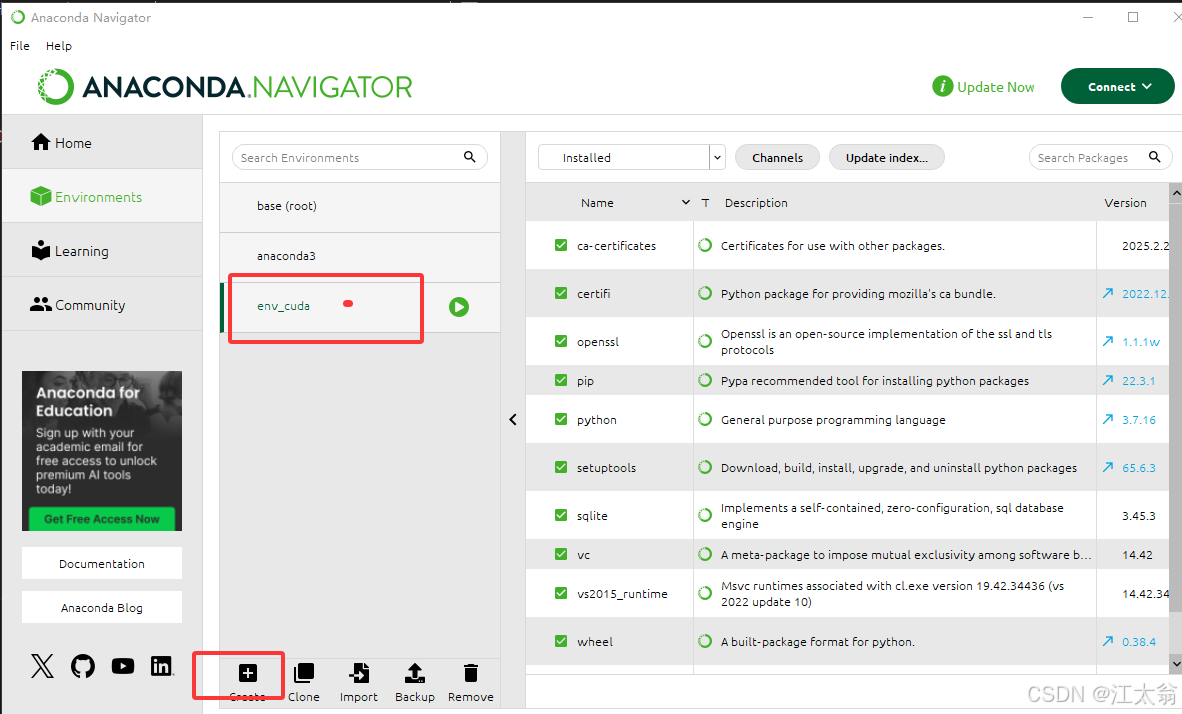Click the package list scroll-up arrow
This screenshot has width=1182, height=714.
[1175, 194]
